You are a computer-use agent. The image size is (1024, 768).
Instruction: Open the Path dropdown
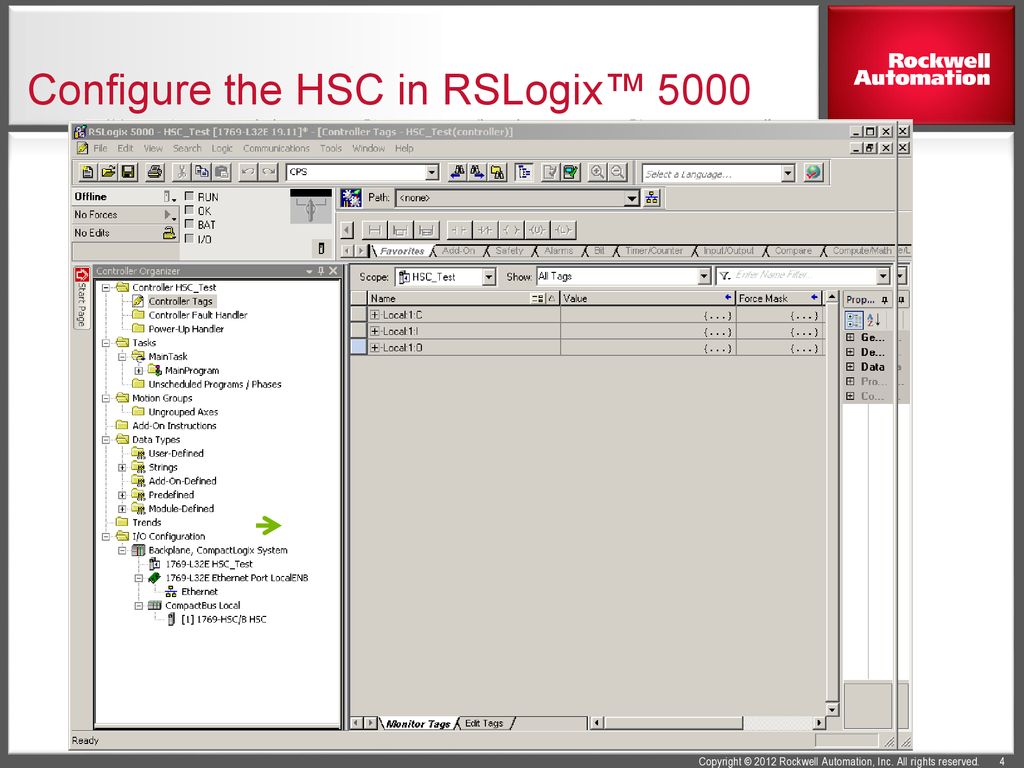point(632,198)
